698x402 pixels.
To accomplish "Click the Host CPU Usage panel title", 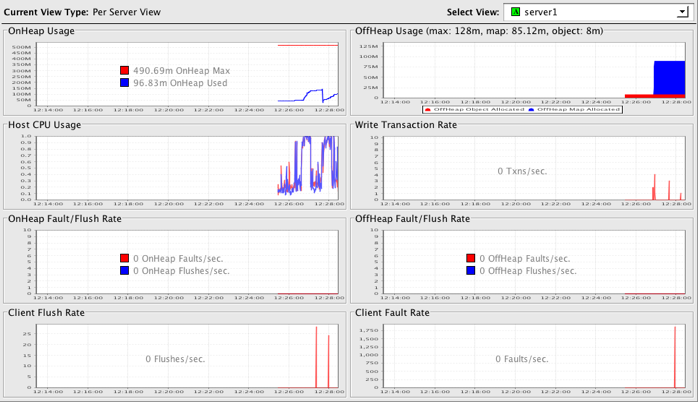I will pyautogui.click(x=45, y=125).
